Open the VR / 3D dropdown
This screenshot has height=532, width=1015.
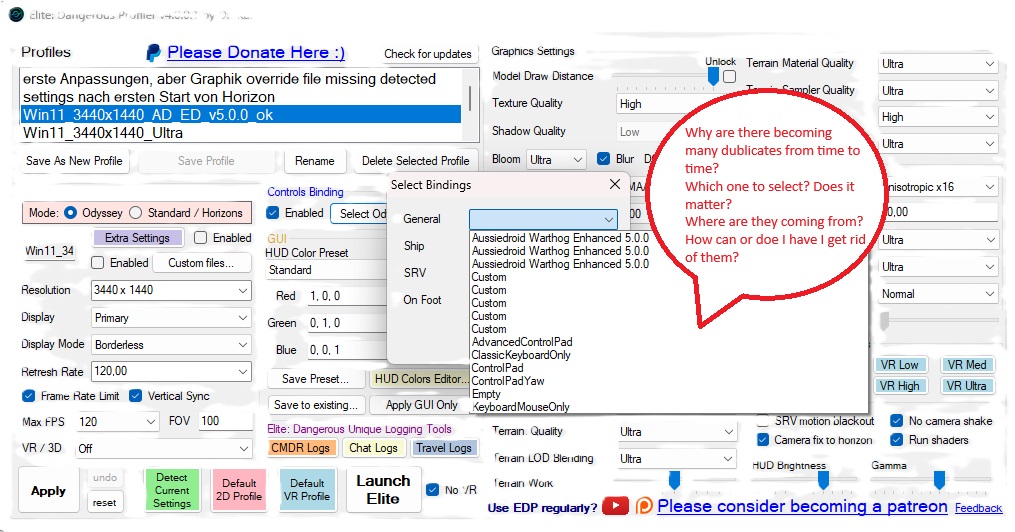(163, 449)
